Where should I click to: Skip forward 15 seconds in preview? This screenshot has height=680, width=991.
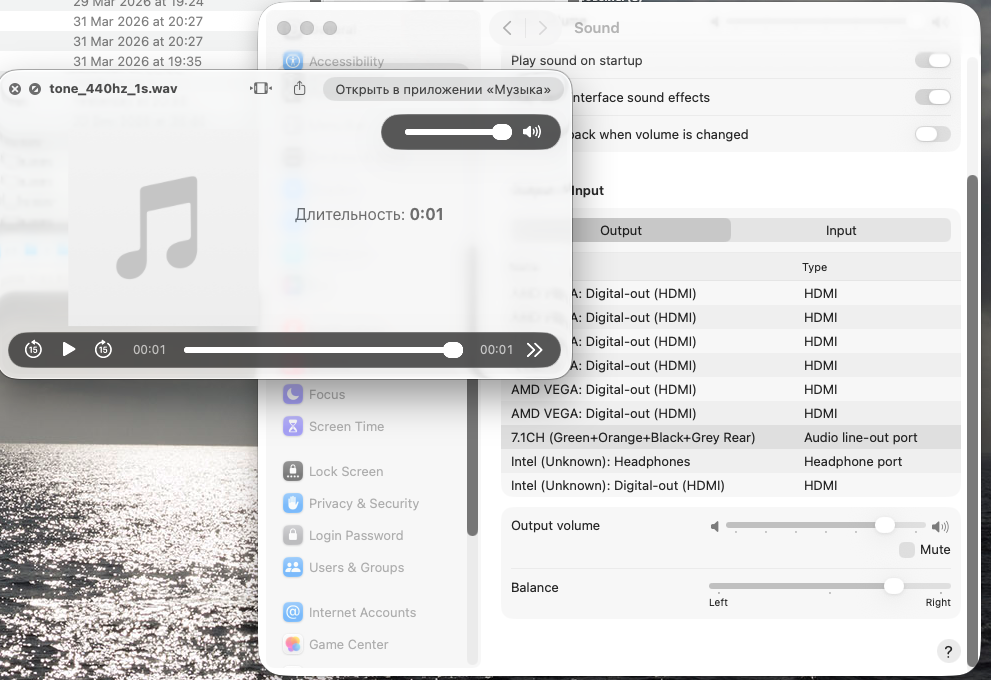coord(103,349)
